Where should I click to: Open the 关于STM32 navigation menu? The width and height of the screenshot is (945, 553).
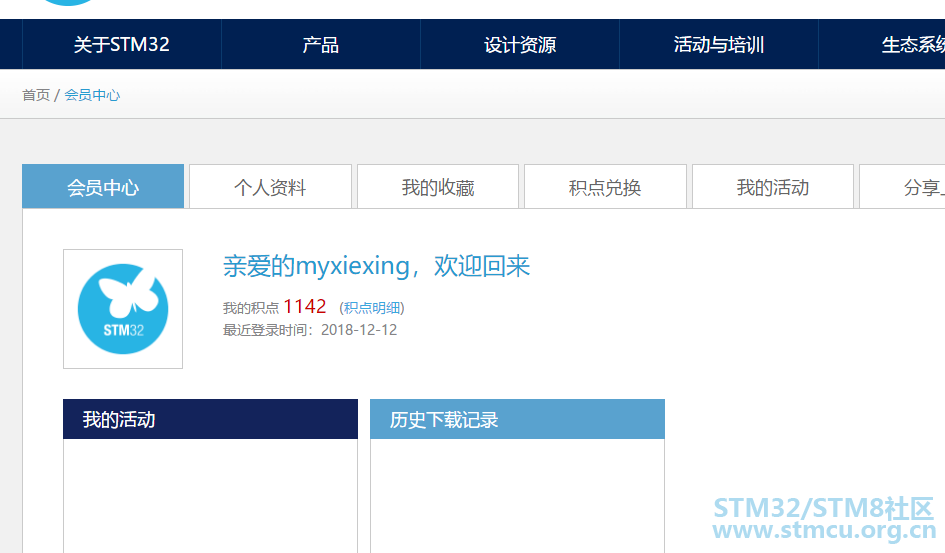click(x=122, y=45)
